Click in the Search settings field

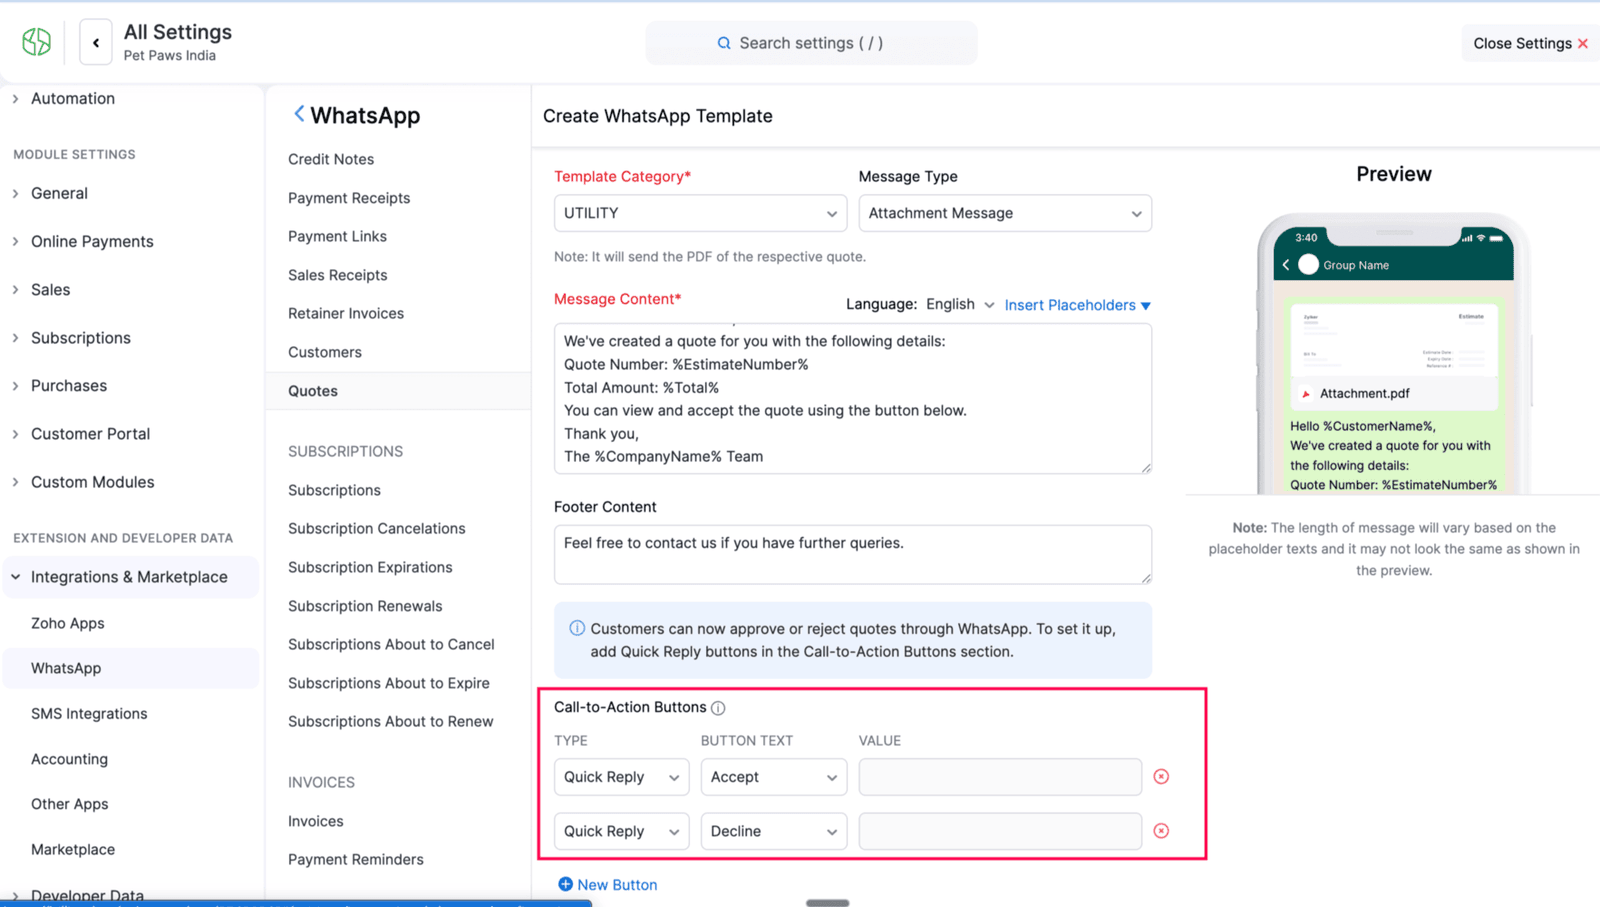(x=811, y=43)
